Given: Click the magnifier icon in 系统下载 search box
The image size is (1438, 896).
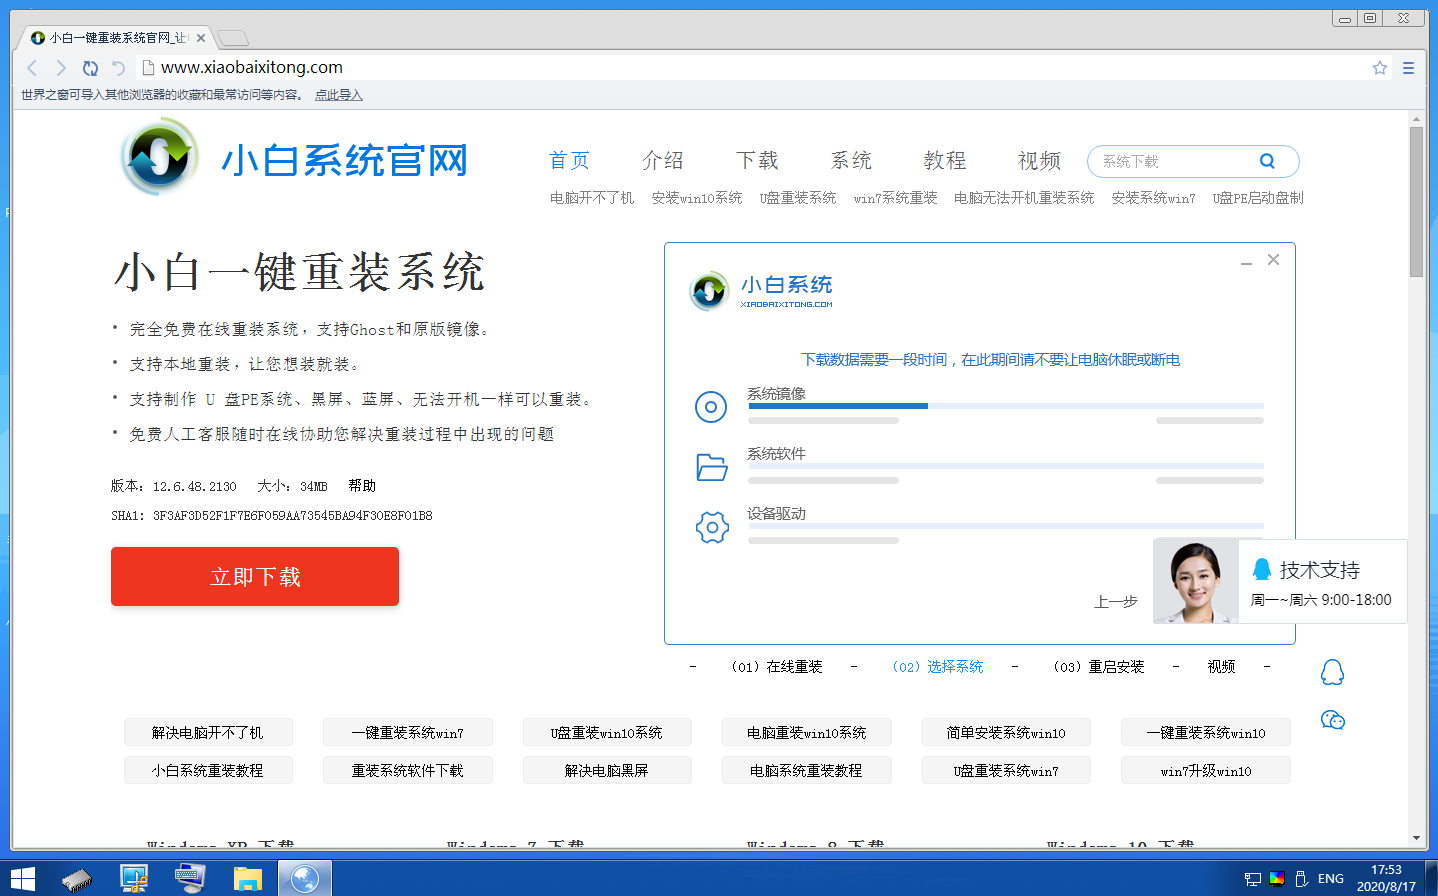Looking at the screenshot, I should pyautogui.click(x=1267, y=160).
